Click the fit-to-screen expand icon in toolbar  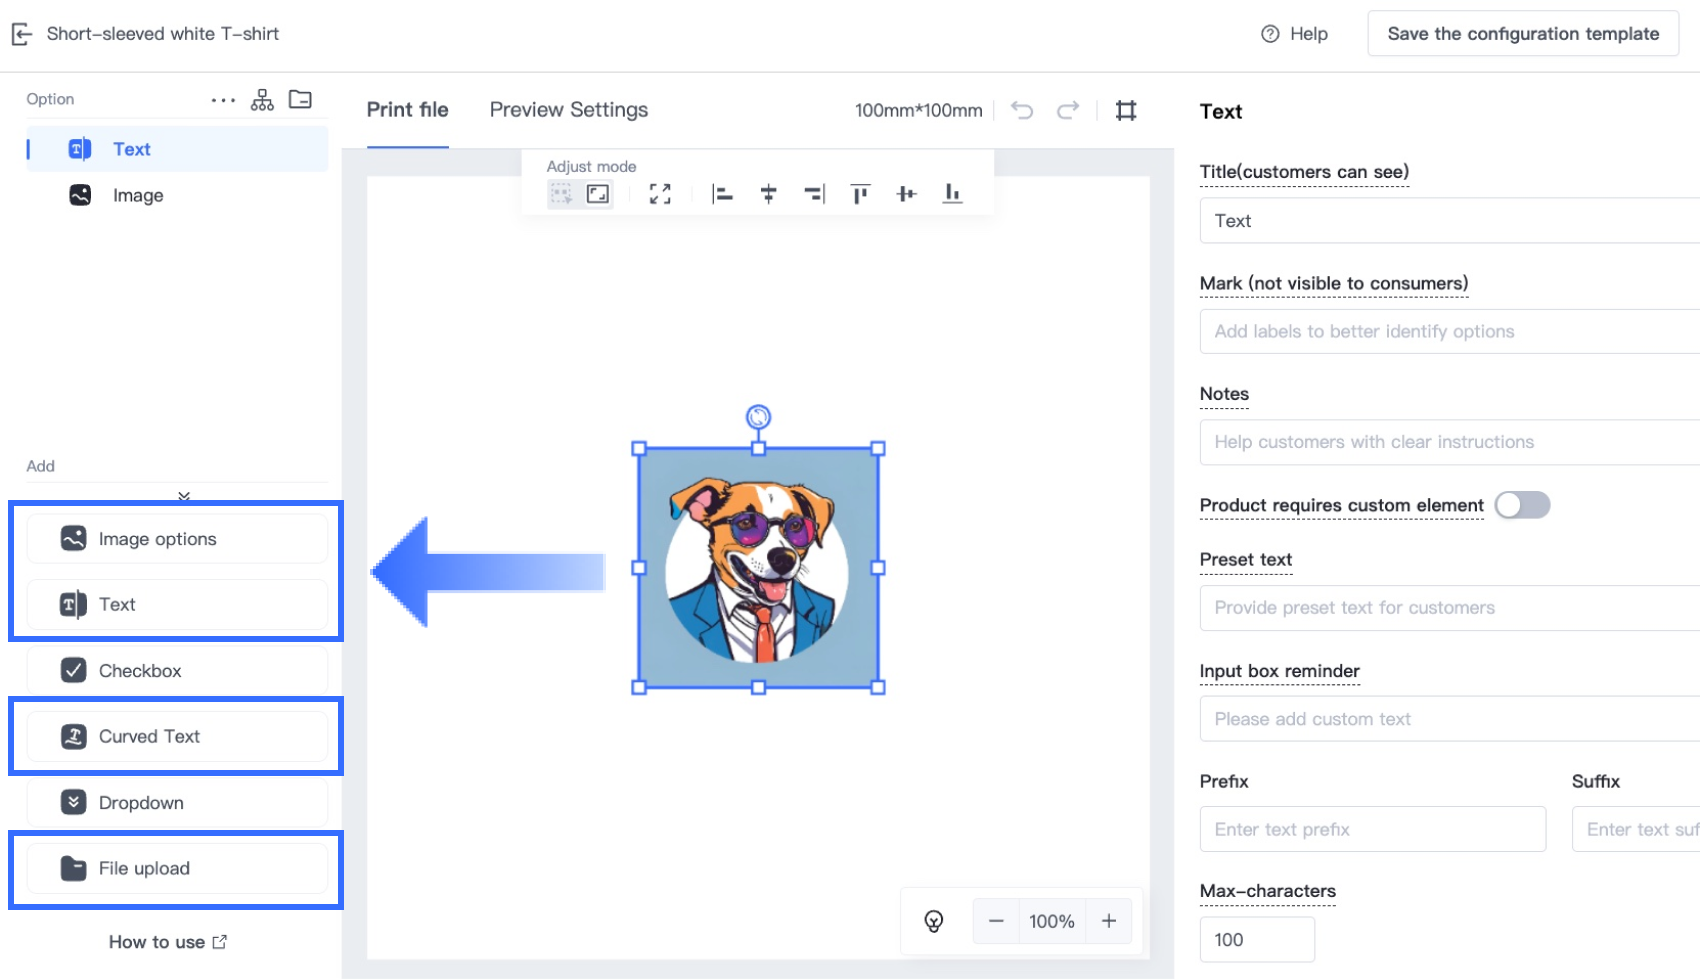(x=660, y=194)
